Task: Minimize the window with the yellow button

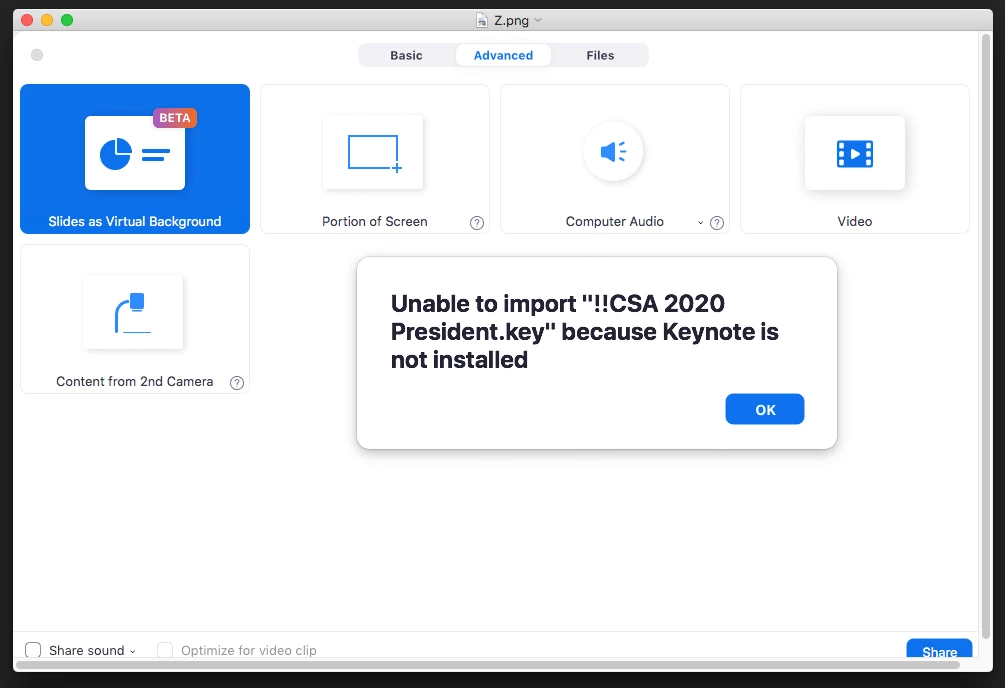Action: [x=47, y=20]
